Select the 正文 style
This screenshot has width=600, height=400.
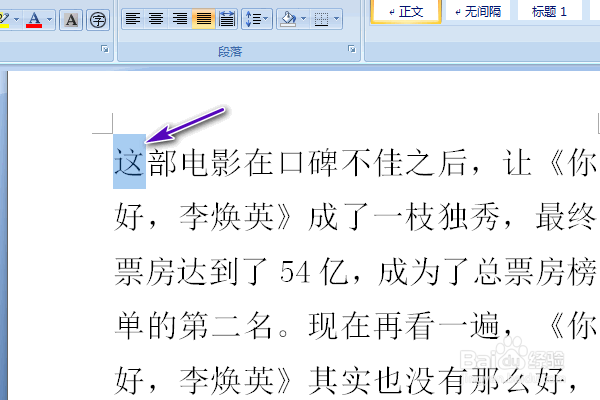click(x=406, y=12)
